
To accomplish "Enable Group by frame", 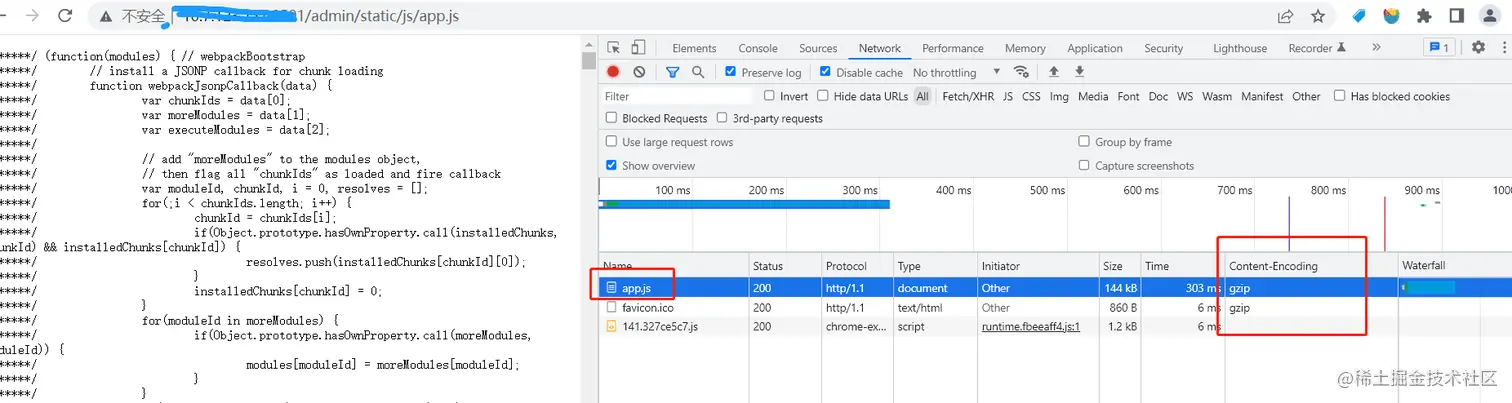I will click(1084, 142).
